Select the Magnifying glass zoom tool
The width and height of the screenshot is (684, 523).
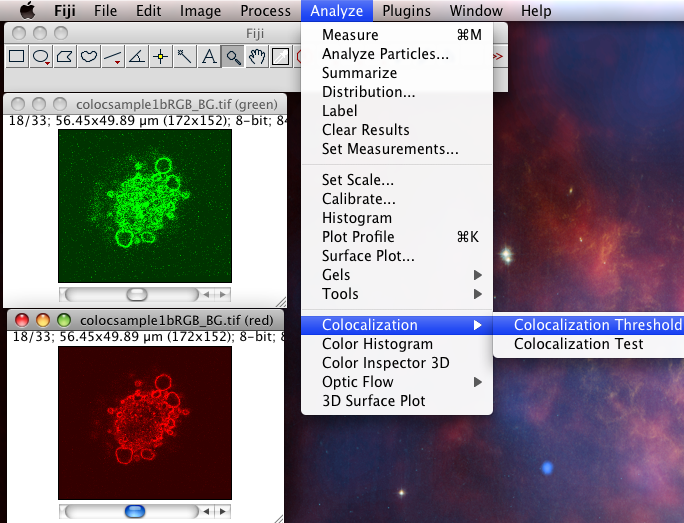pos(233,57)
